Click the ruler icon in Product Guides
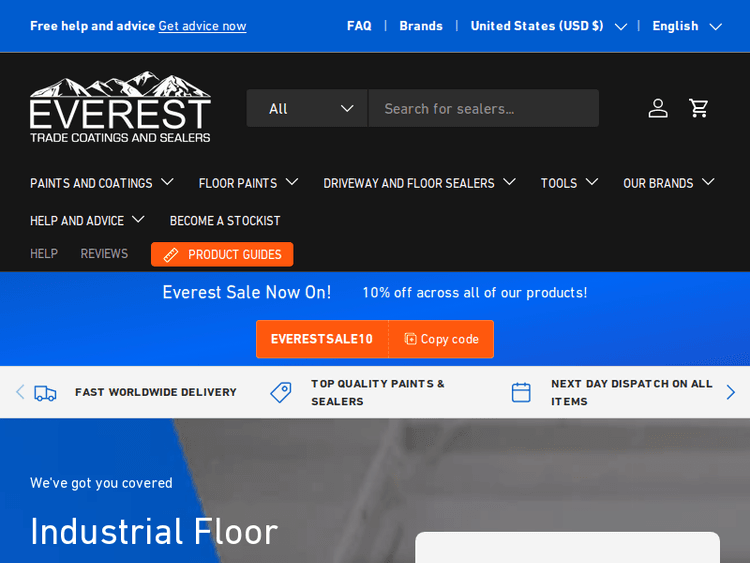This screenshot has height=563, width=750. tap(171, 254)
